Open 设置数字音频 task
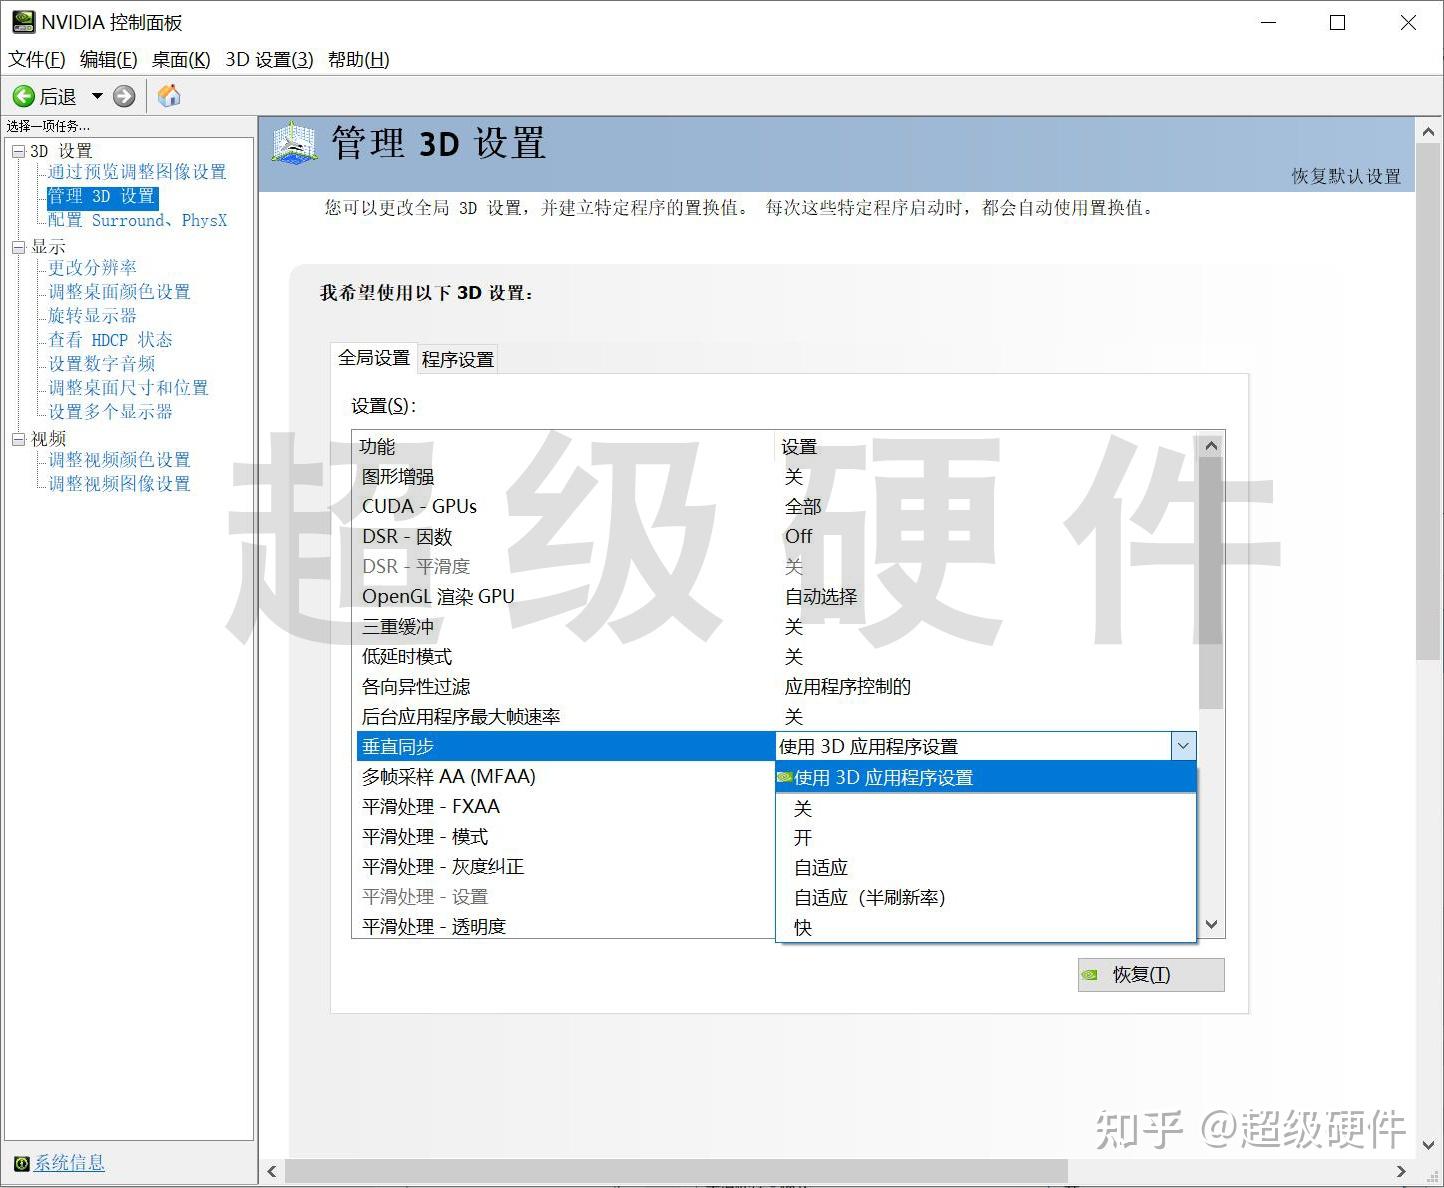1444x1188 pixels. [101, 364]
